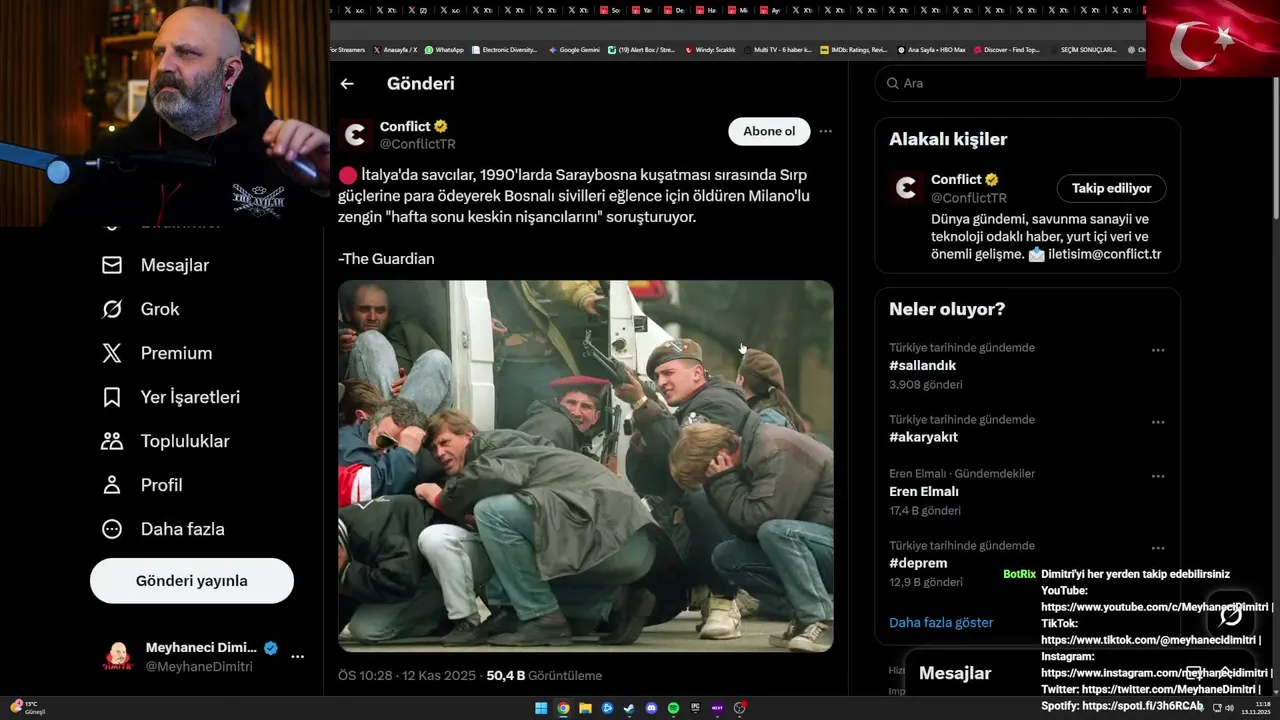1280x720 pixels.
Task: Open Steam from the taskbar
Action: point(629,708)
